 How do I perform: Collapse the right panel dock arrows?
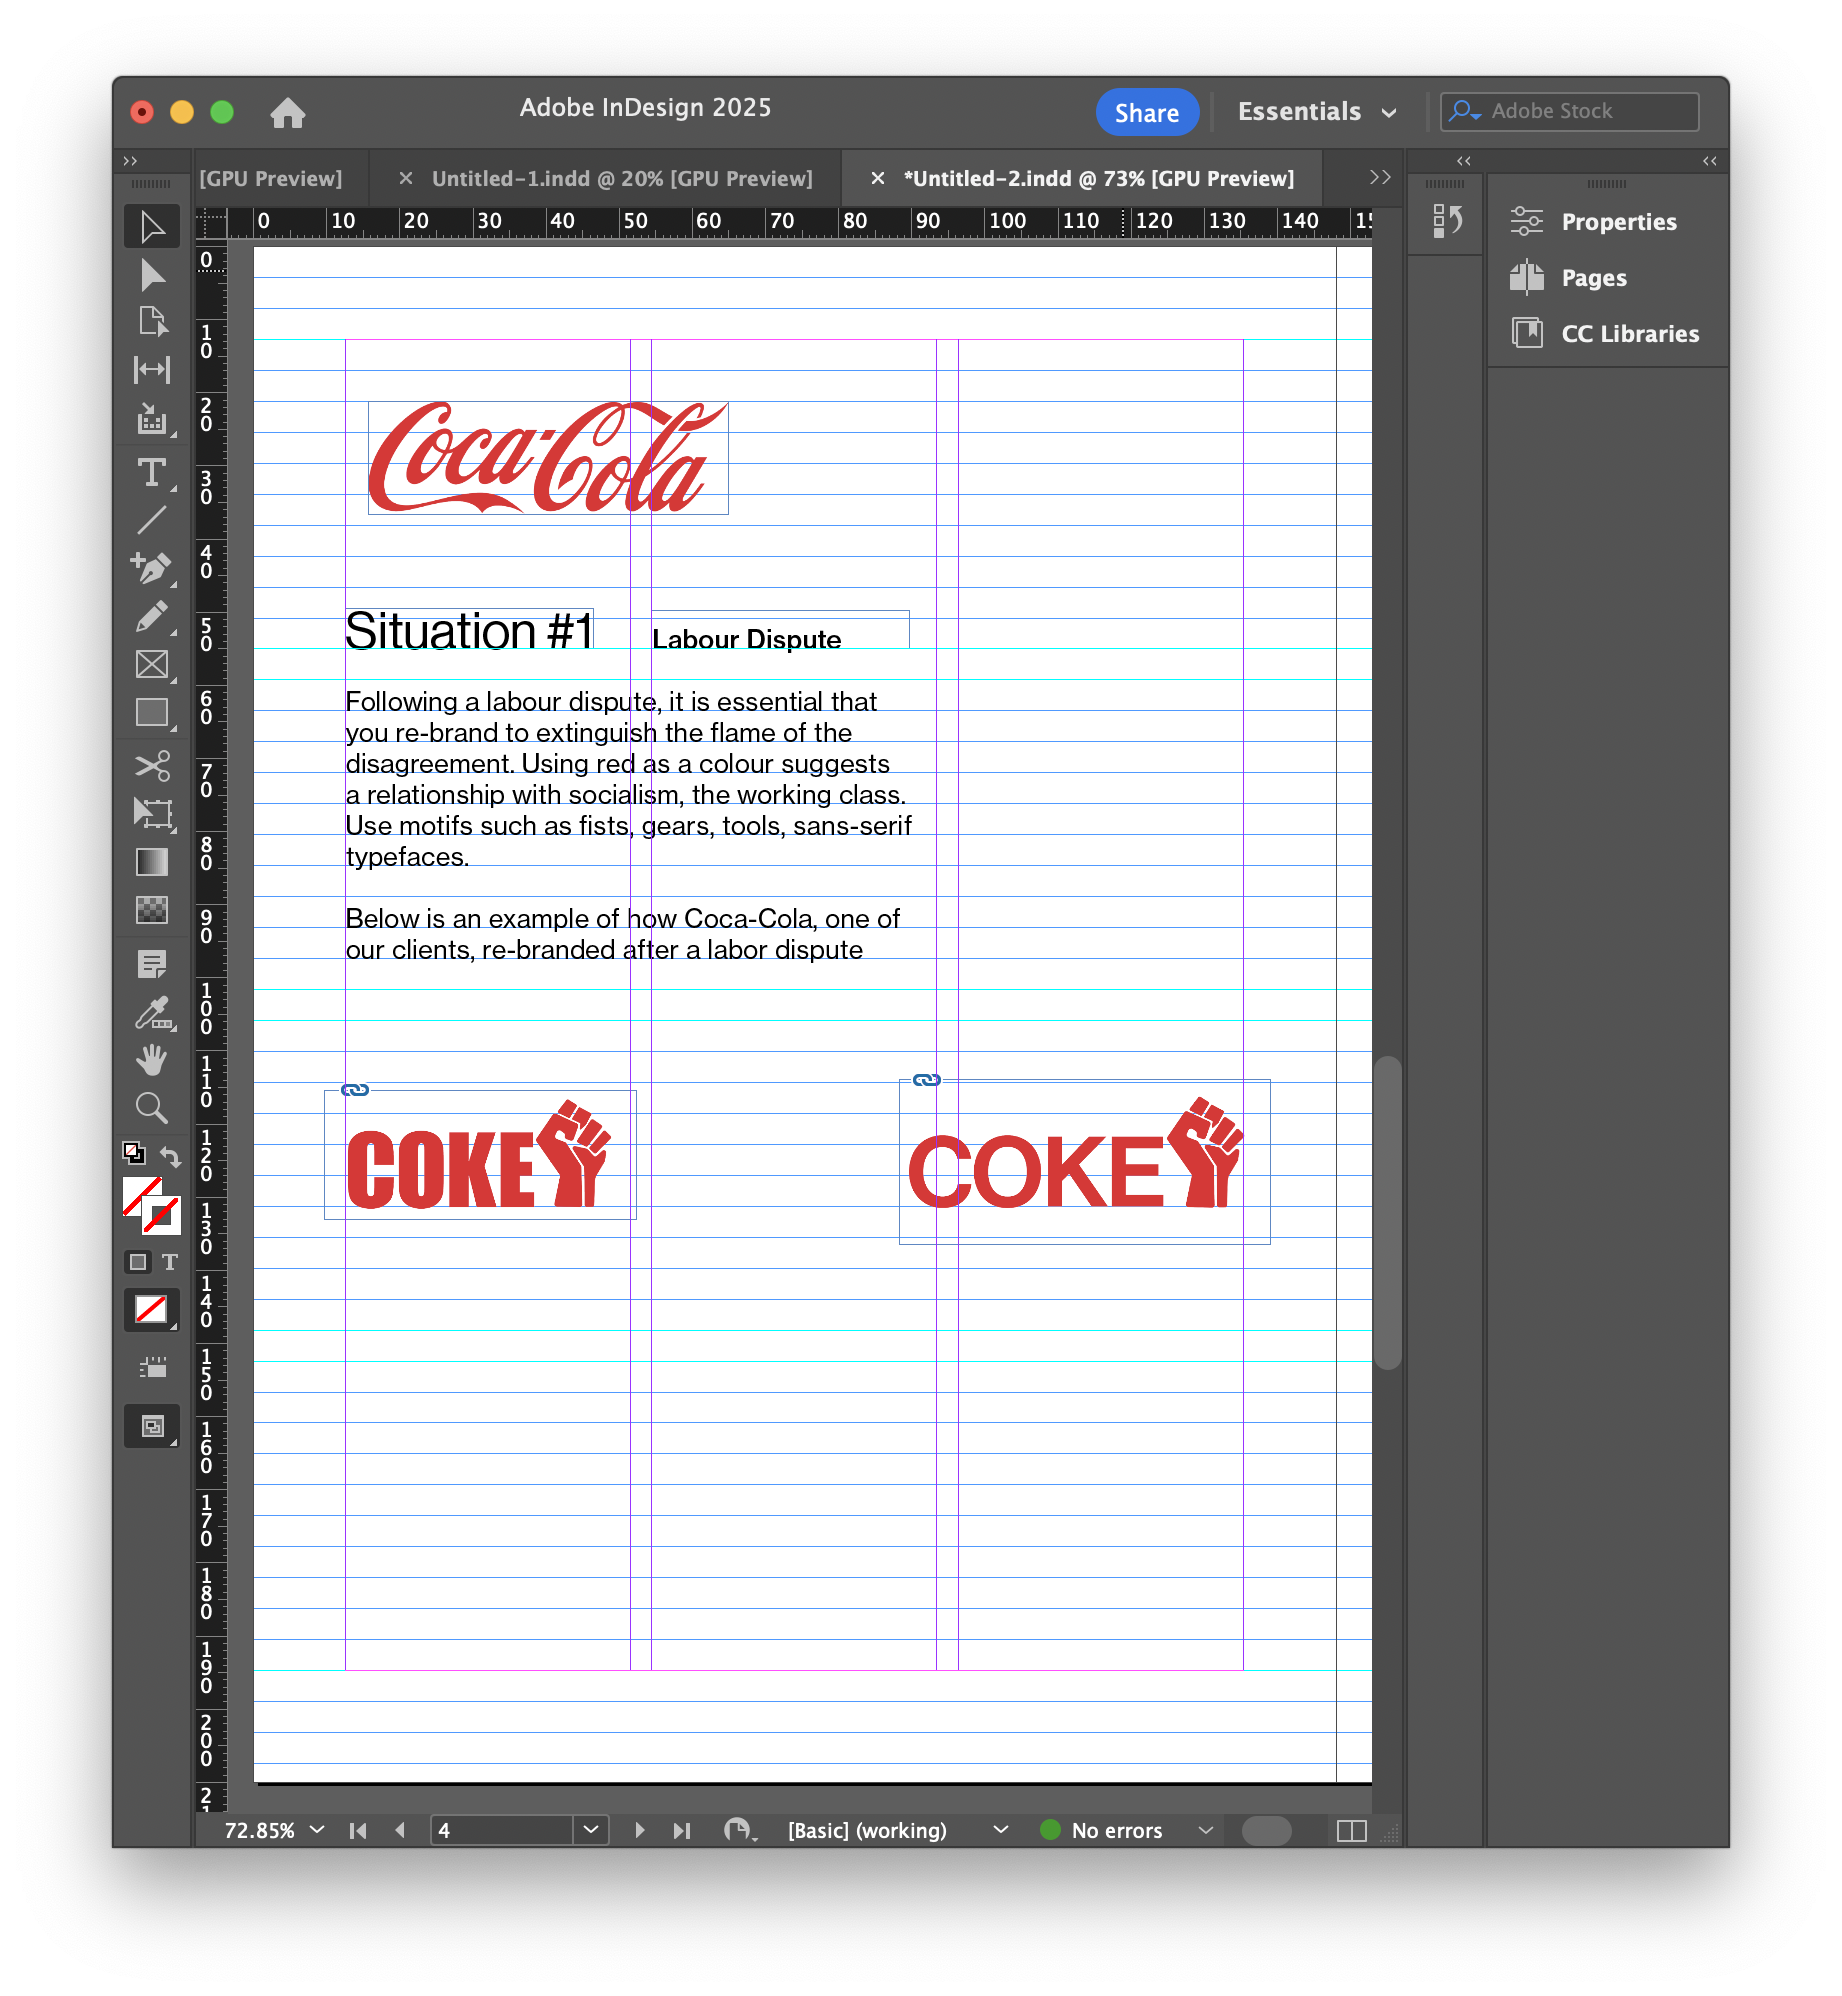pos(1710,160)
